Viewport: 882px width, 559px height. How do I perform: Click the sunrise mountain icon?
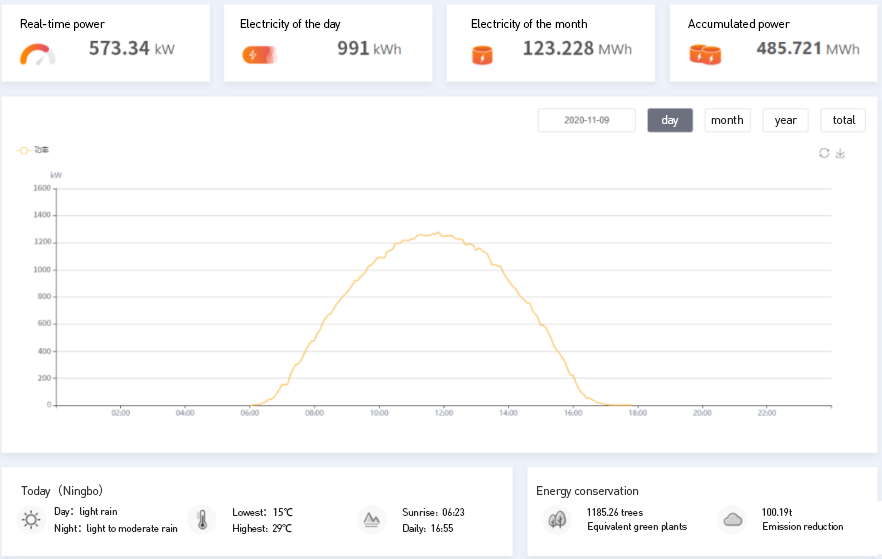372,519
